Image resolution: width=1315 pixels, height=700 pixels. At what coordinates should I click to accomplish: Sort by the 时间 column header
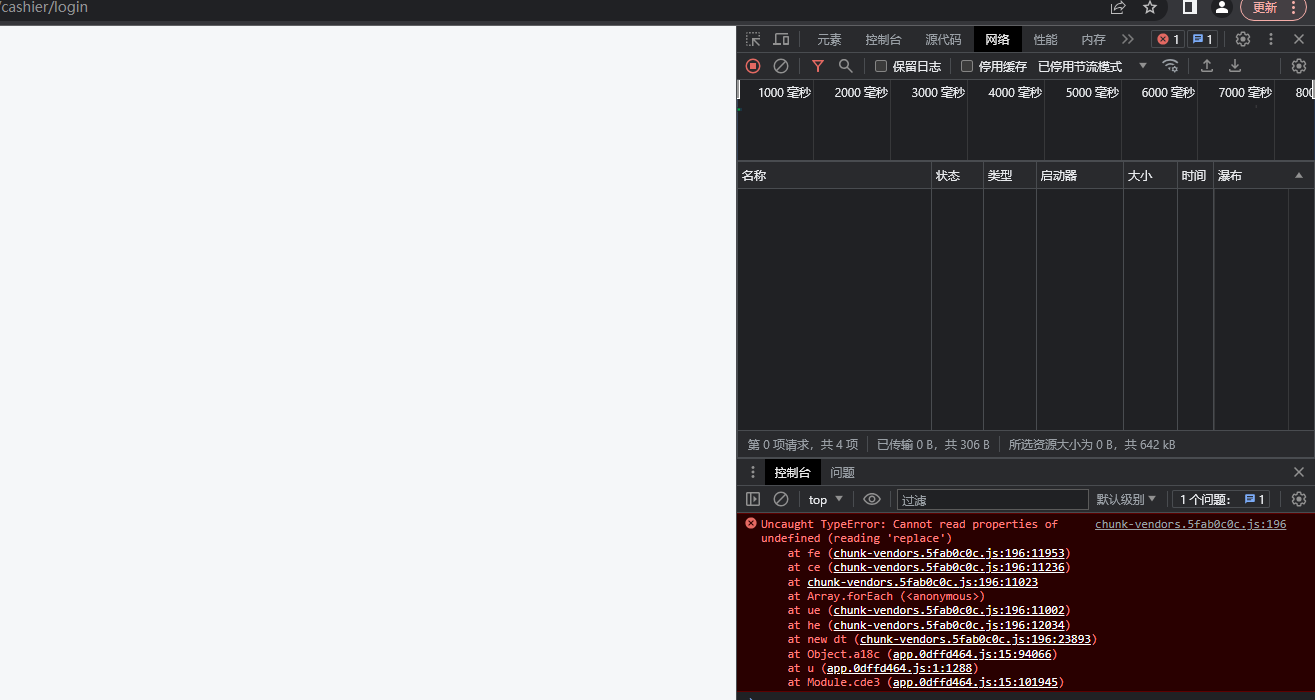pos(1195,175)
